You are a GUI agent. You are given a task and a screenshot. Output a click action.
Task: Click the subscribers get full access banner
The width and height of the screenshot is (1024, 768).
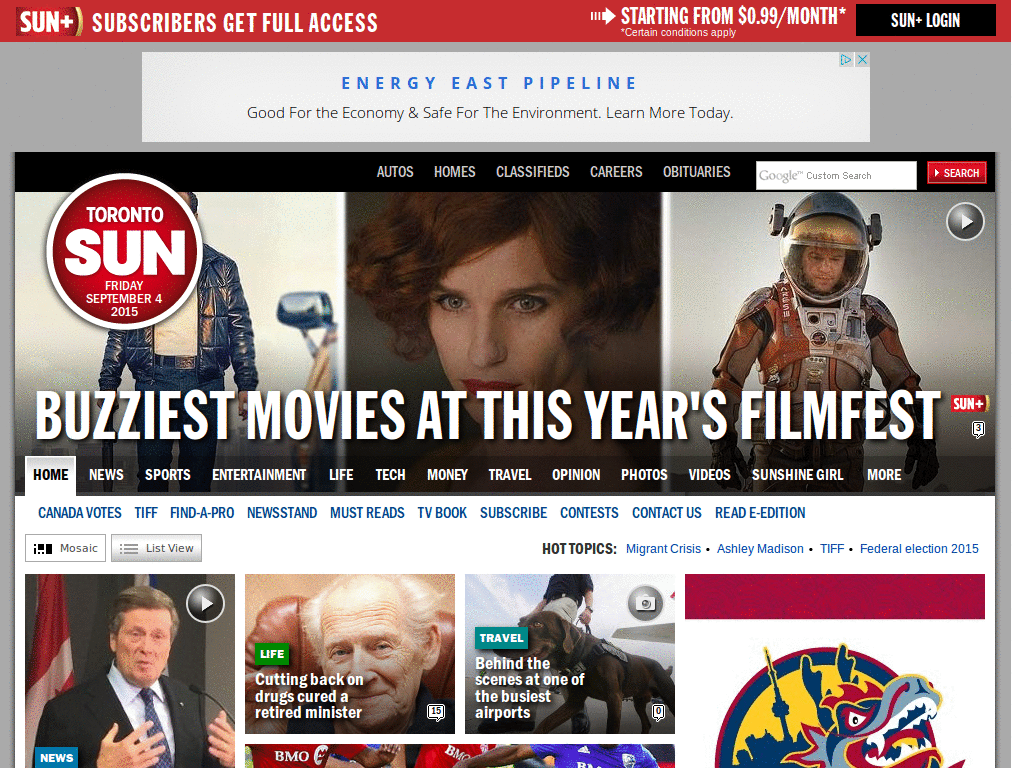tap(234, 22)
